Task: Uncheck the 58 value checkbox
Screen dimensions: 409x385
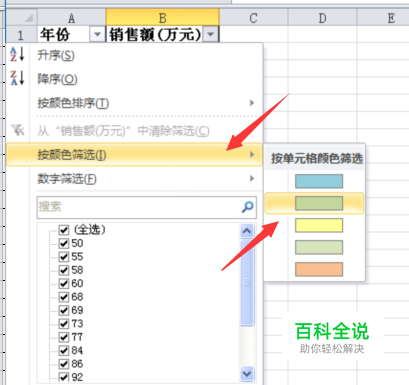Action: coord(64,270)
